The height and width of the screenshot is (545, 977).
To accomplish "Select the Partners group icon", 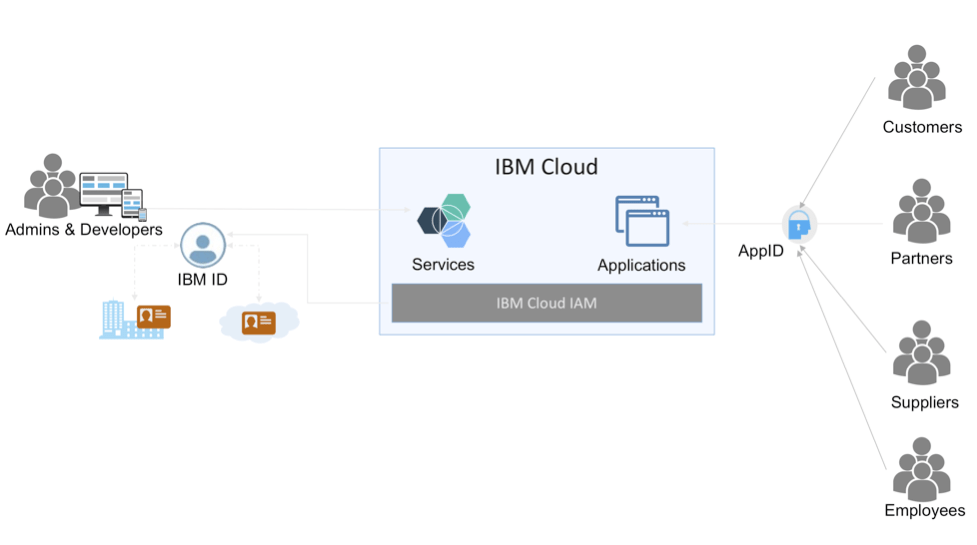I will (x=922, y=211).
